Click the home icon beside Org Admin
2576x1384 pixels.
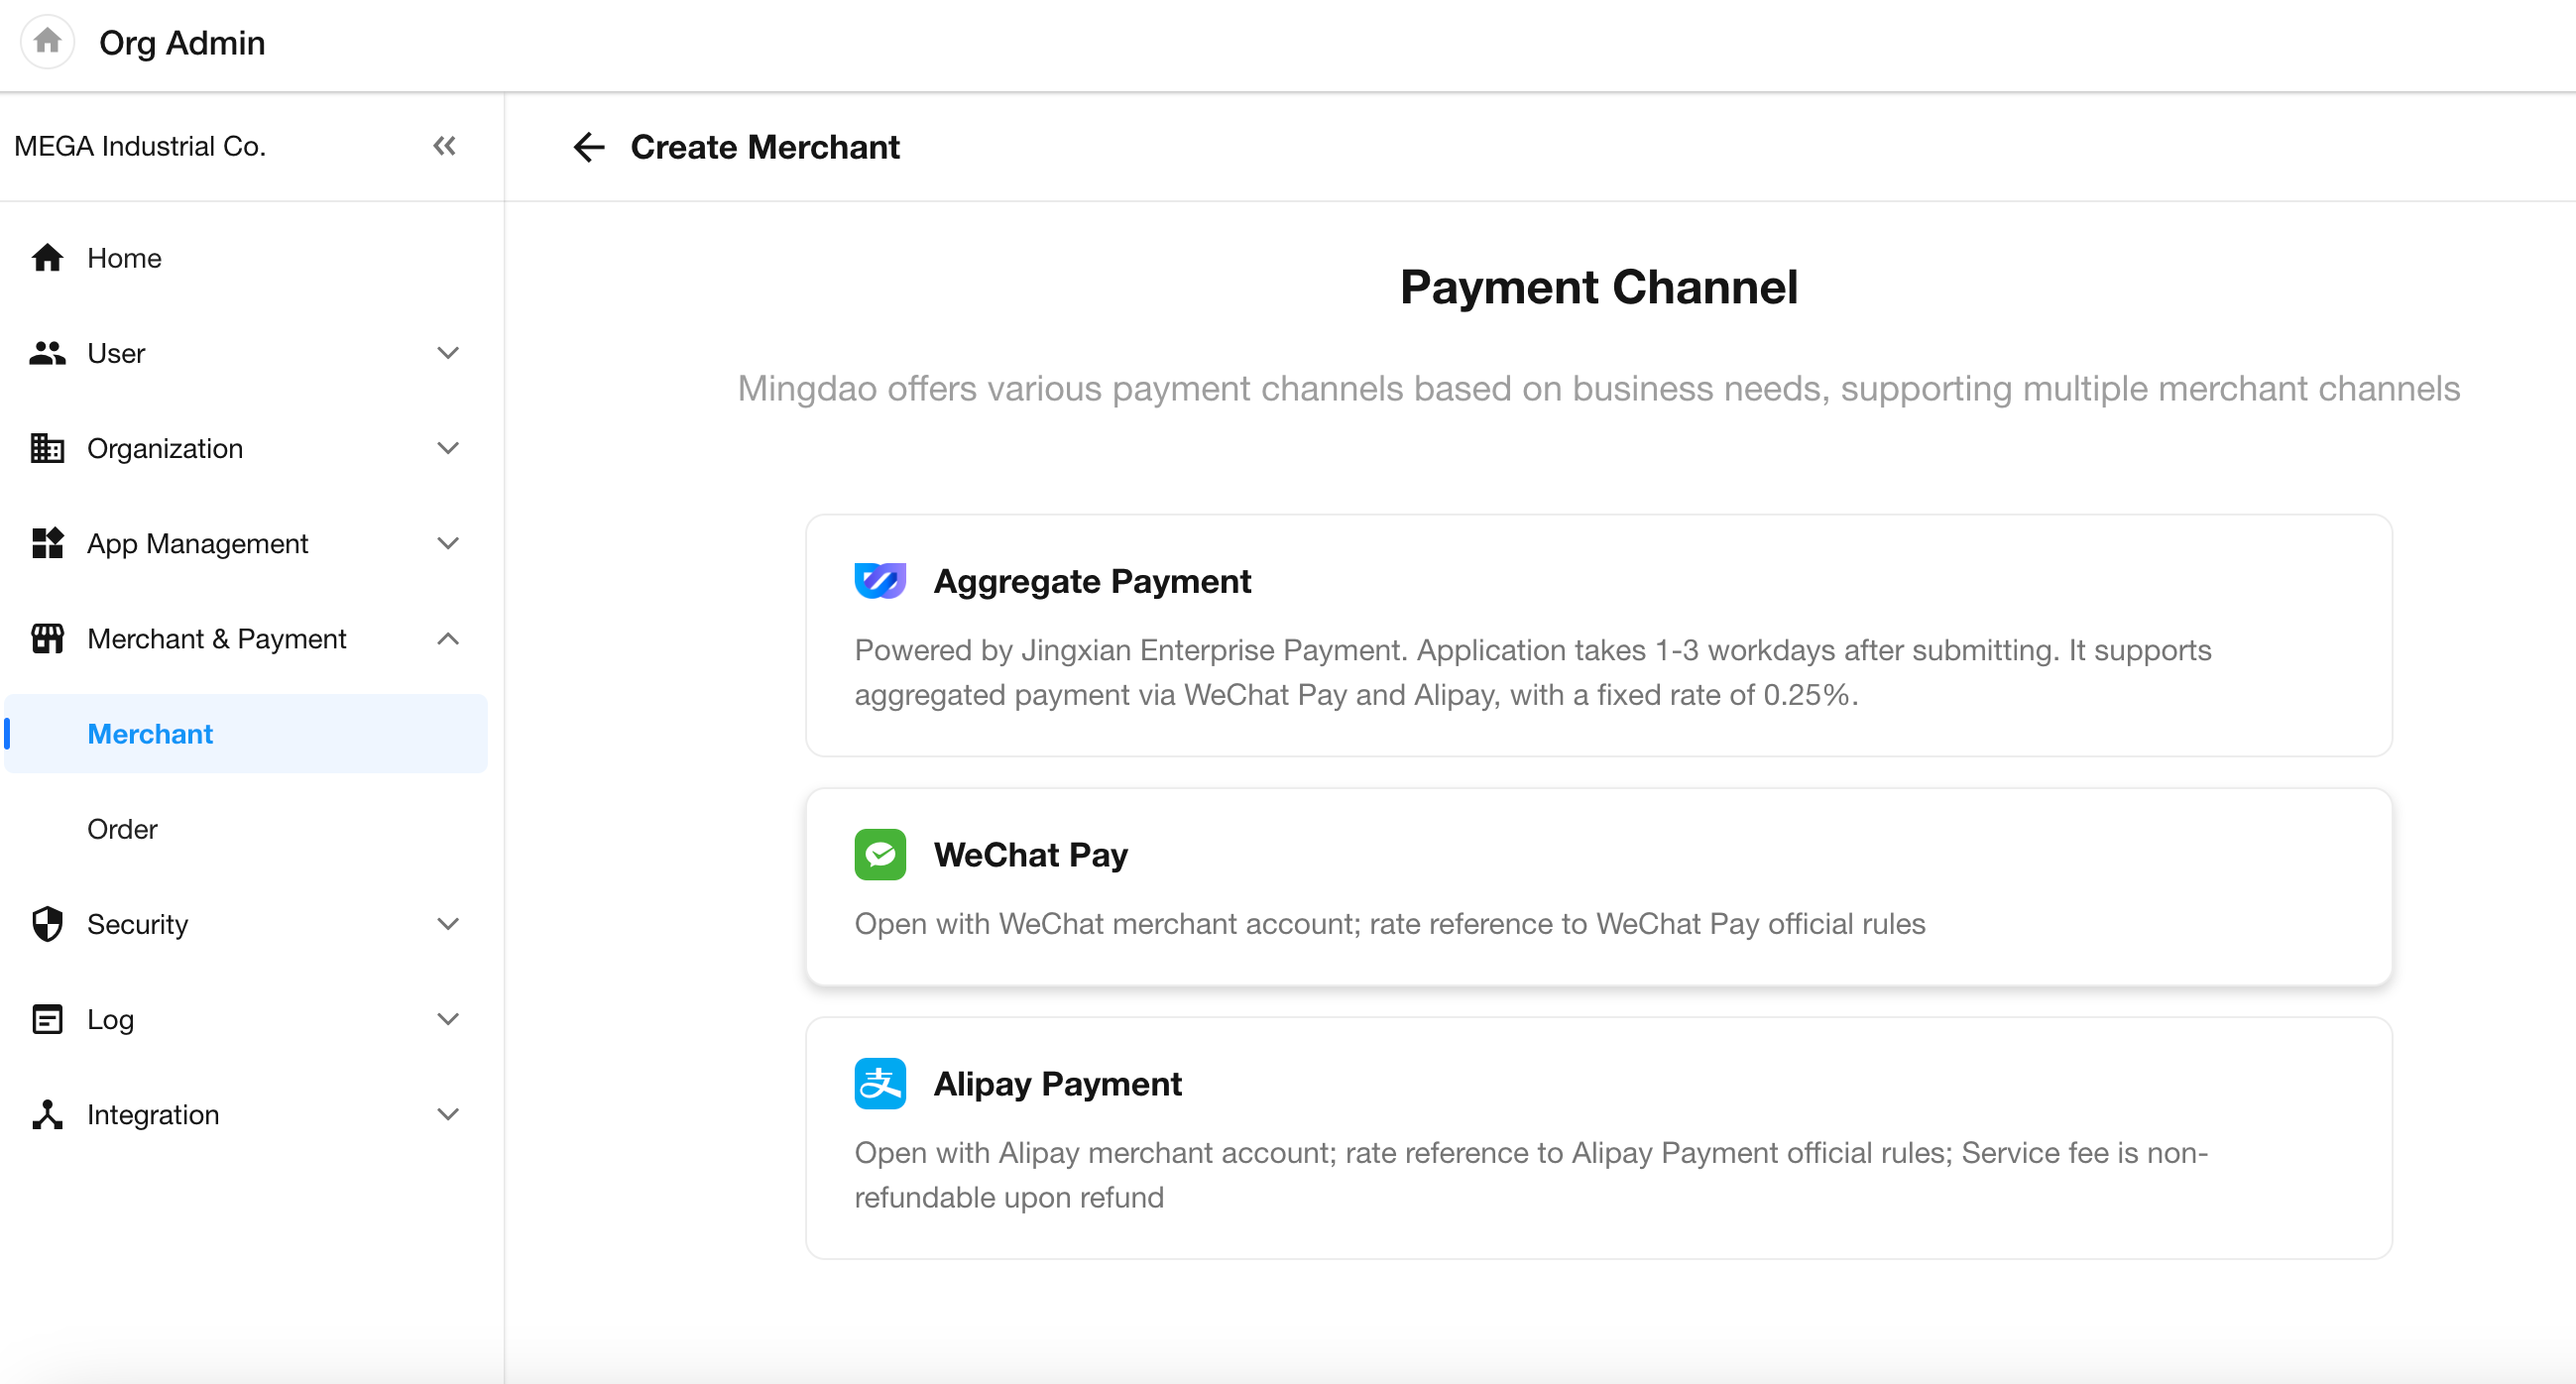point(47,42)
